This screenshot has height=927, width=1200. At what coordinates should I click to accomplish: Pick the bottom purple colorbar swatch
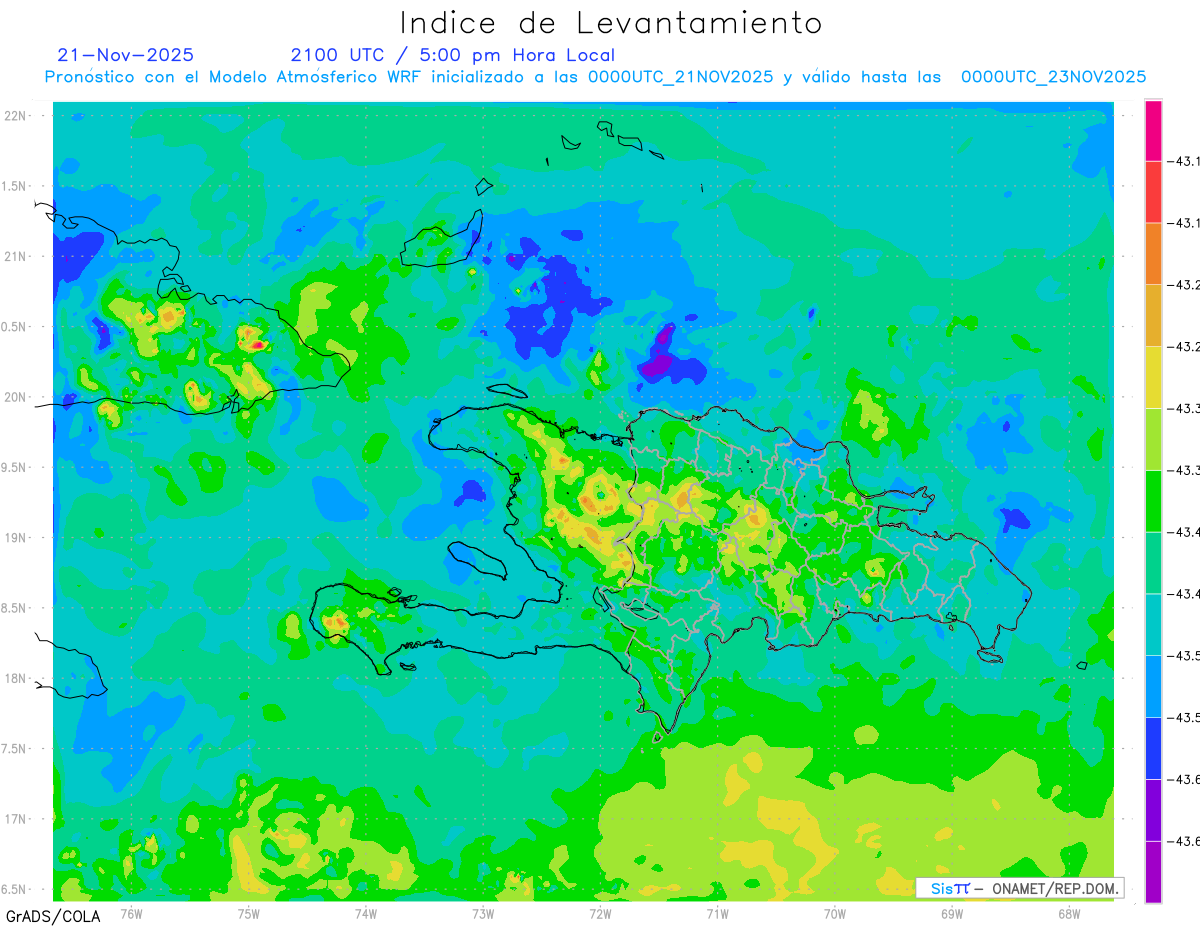(x=1153, y=871)
